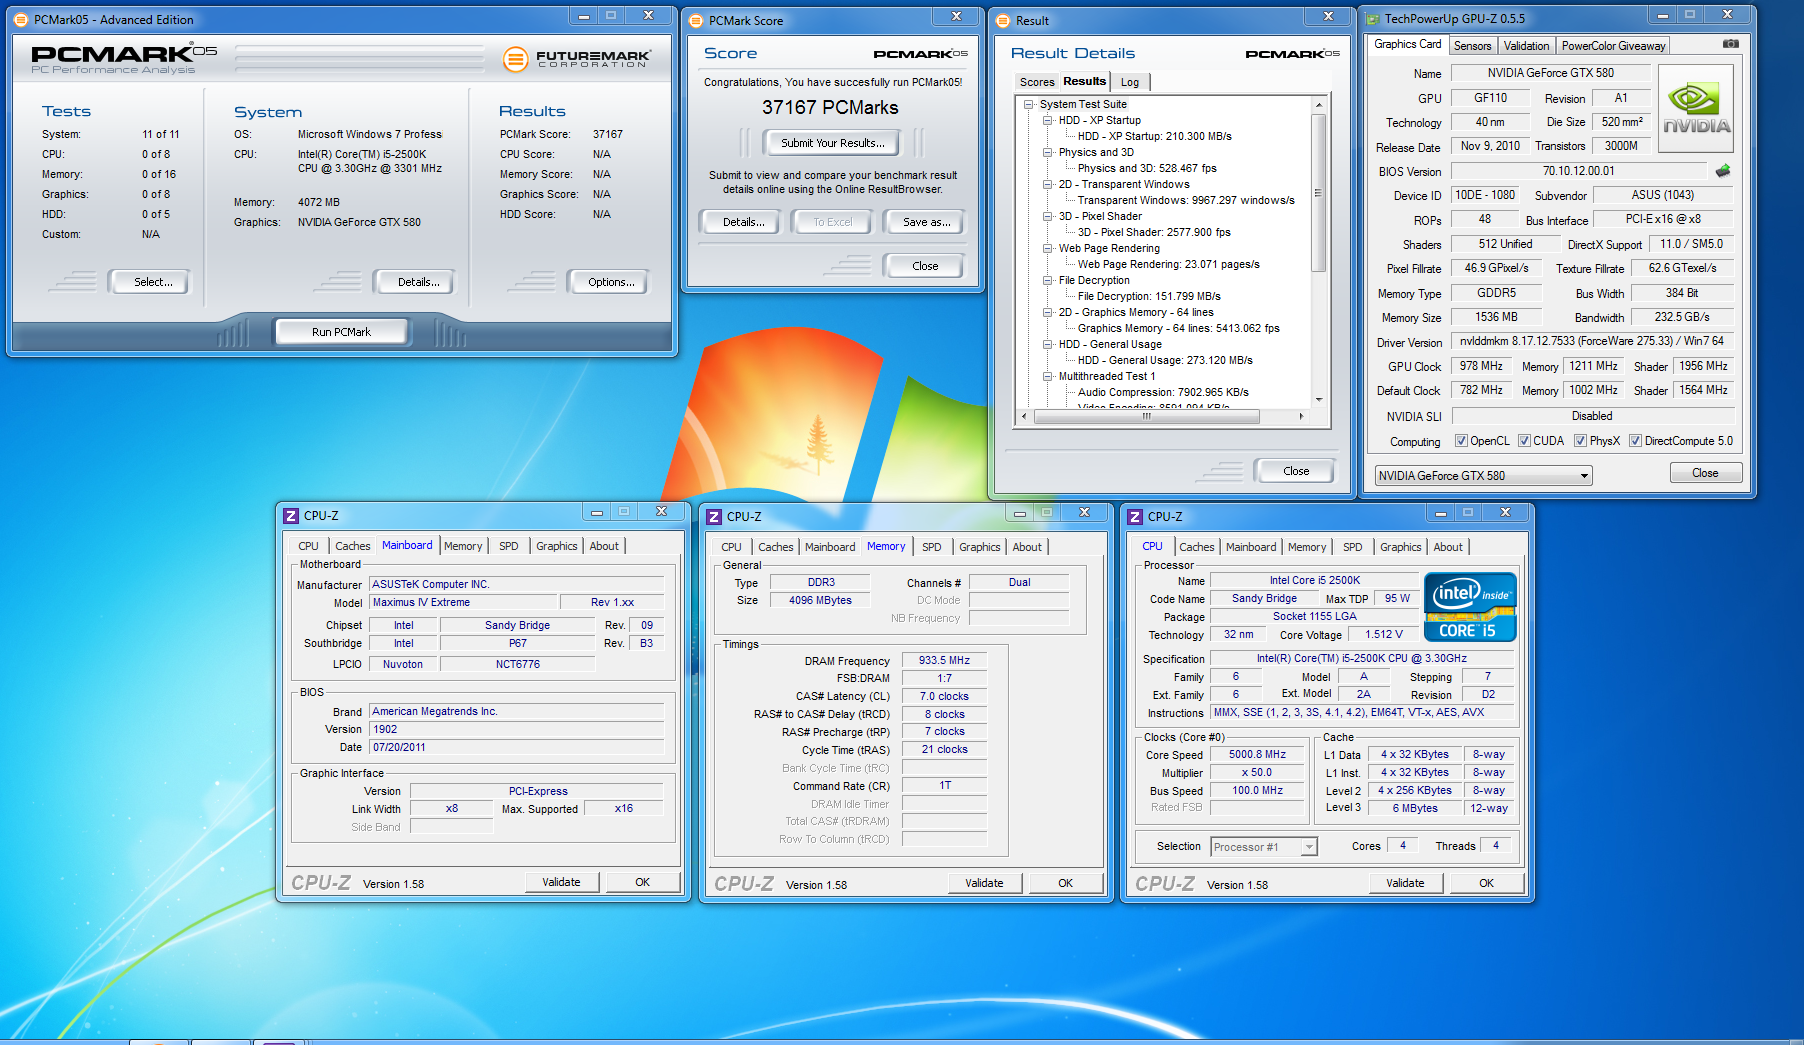Click the Run PCMark button
1804x1045 pixels.
coord(341,332)
